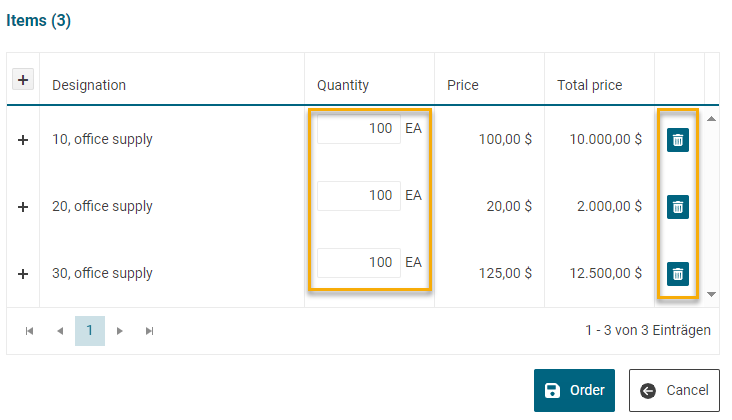
Task: Go to next page of items
Action: [x=120, y=331]
